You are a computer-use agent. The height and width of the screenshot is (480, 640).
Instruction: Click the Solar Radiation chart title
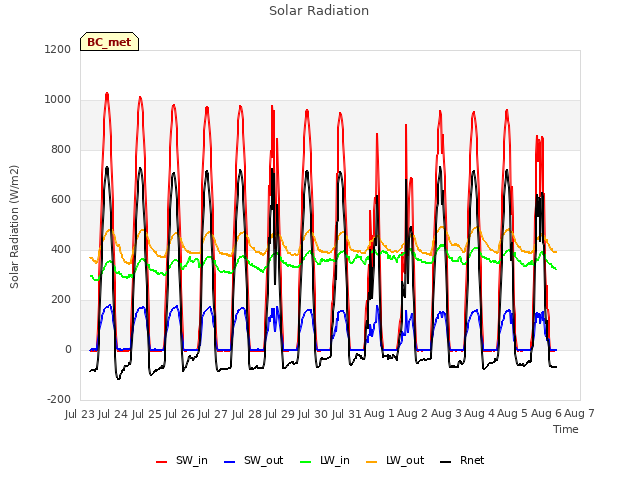[319, 11]
